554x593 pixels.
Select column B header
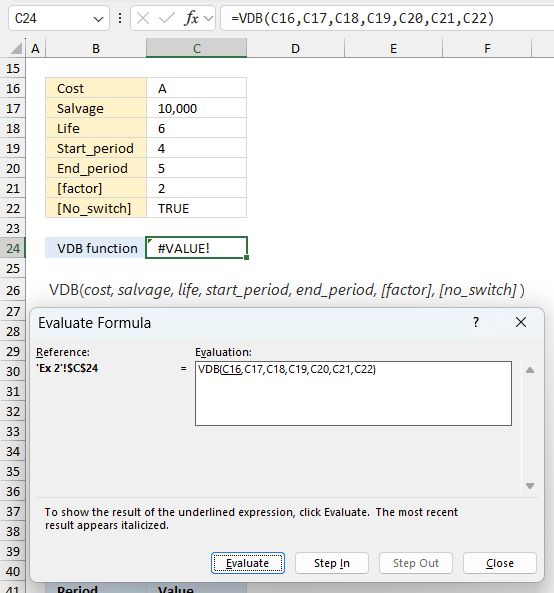point(96,48)
